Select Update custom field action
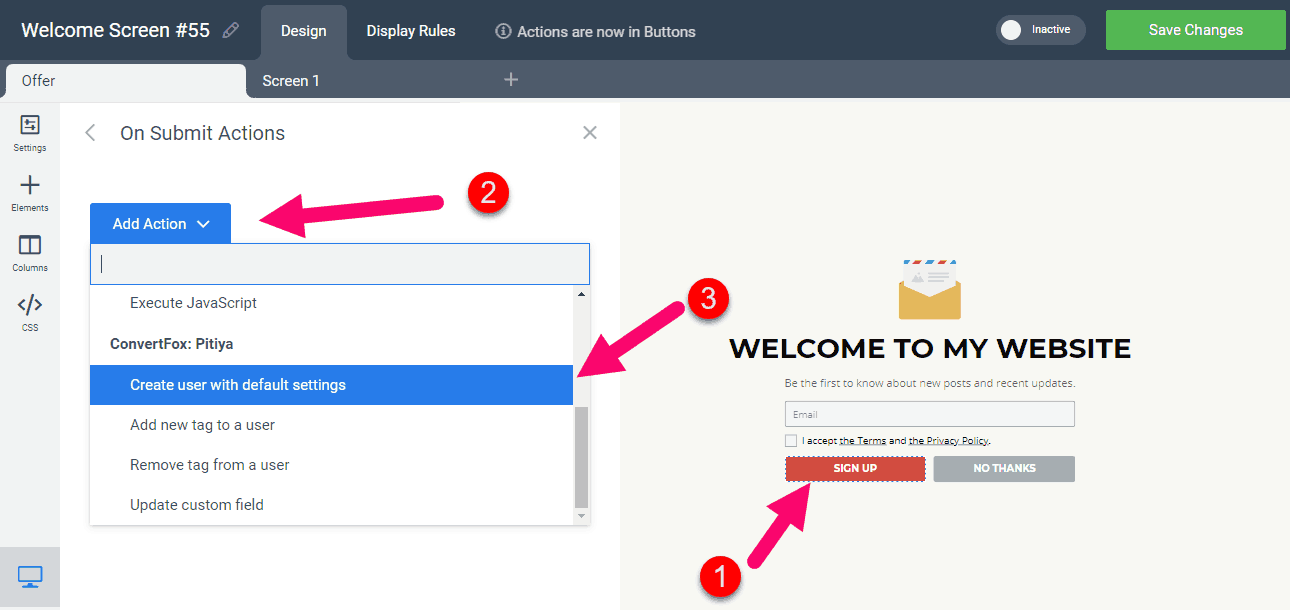This screenshot has width=1290, height=610. point(332,505)
